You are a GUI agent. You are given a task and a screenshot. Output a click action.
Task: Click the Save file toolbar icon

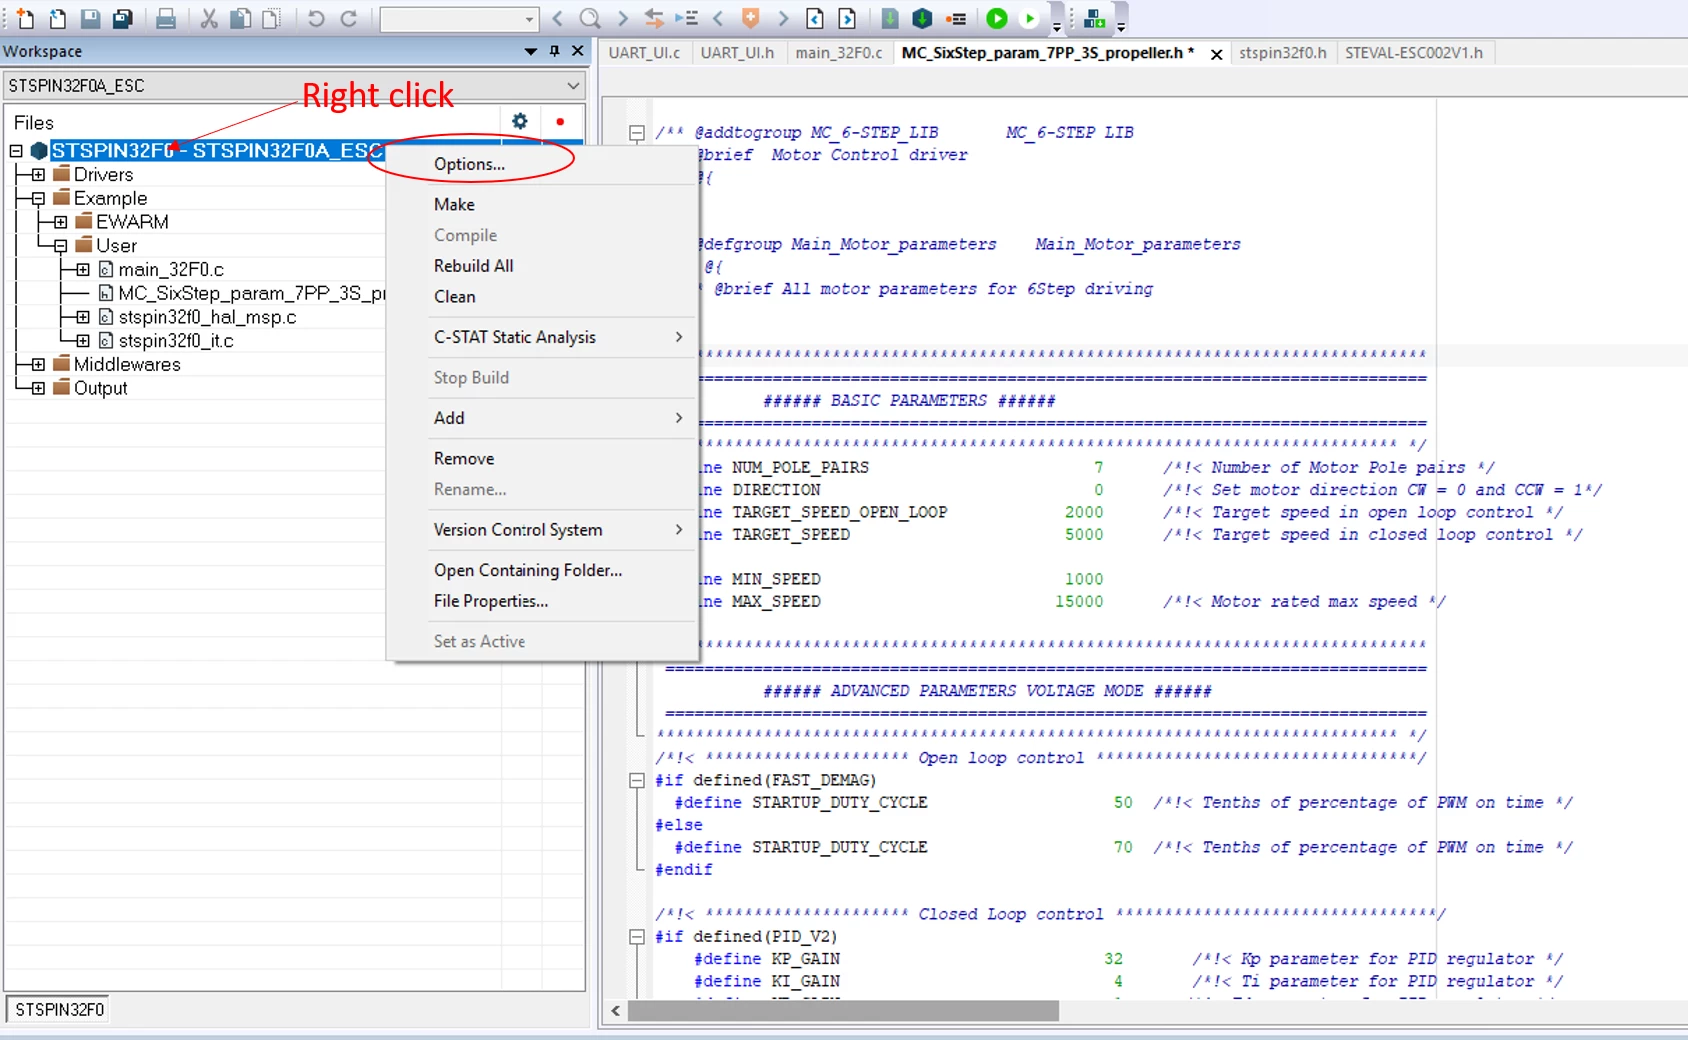(x=90, y=18)
